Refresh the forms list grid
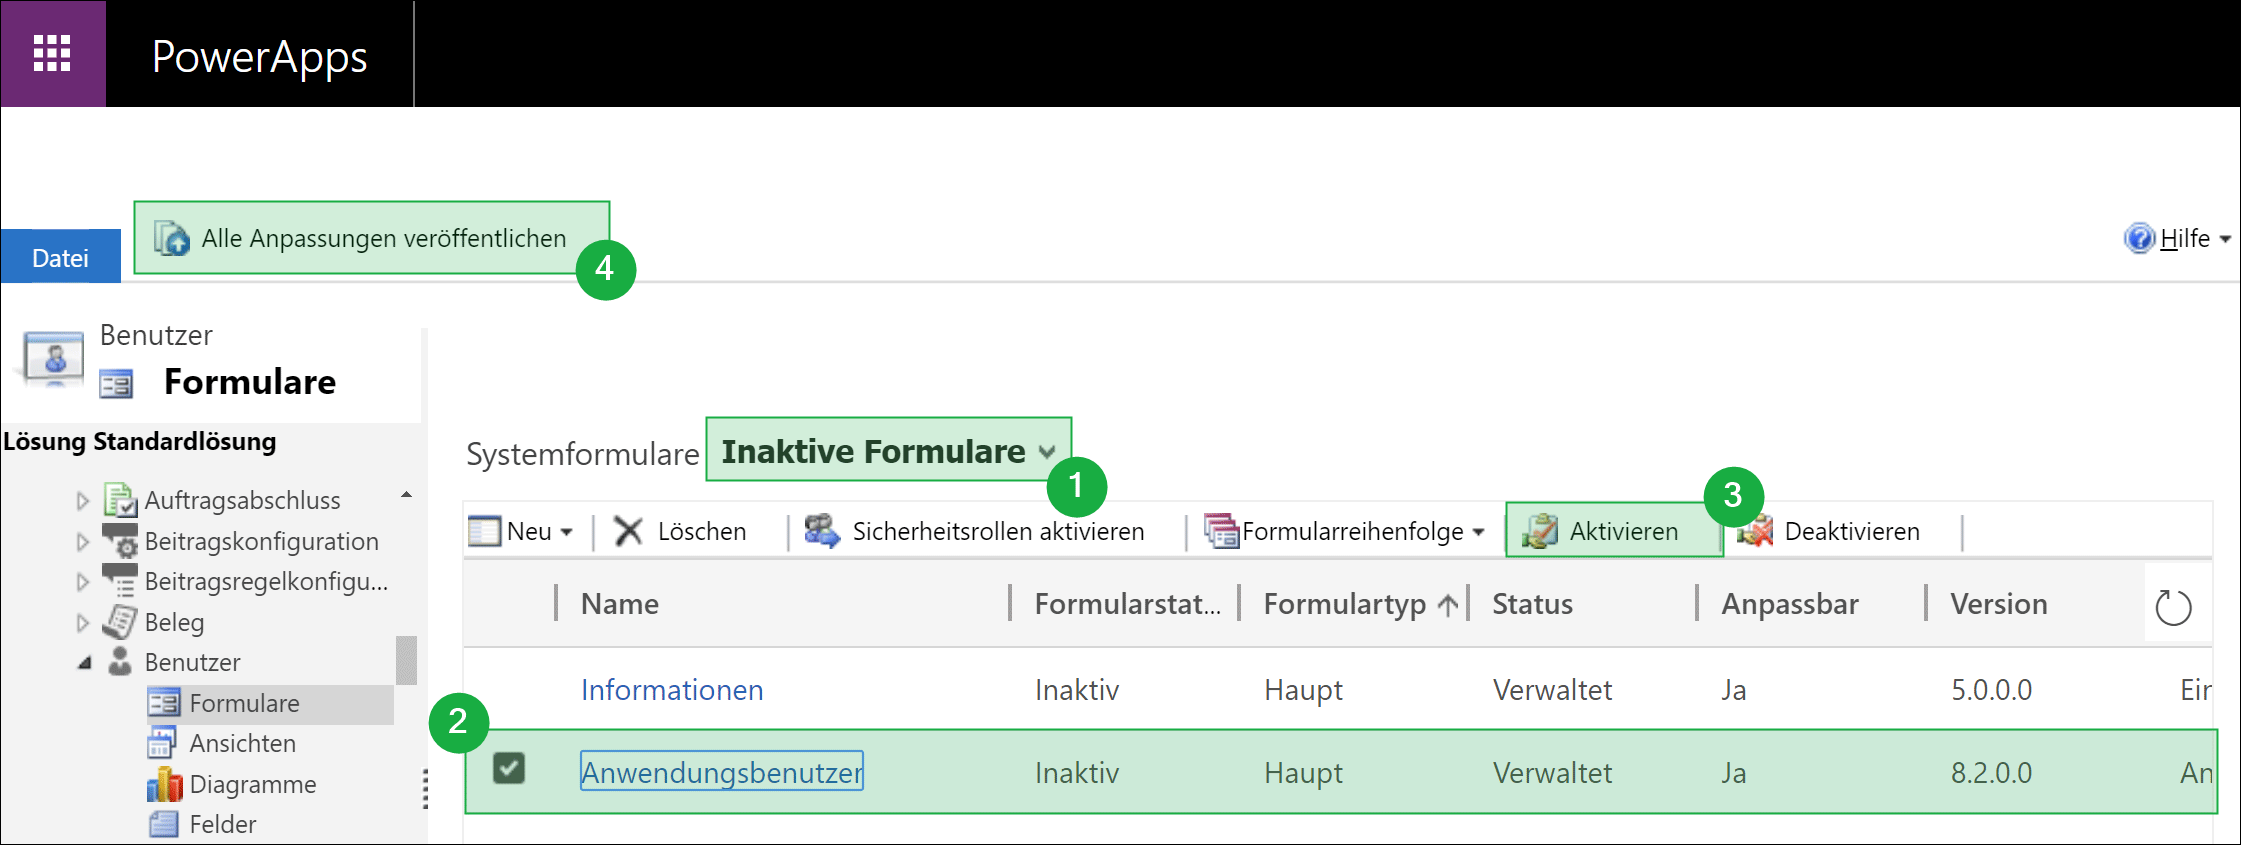 [2173, 607]
